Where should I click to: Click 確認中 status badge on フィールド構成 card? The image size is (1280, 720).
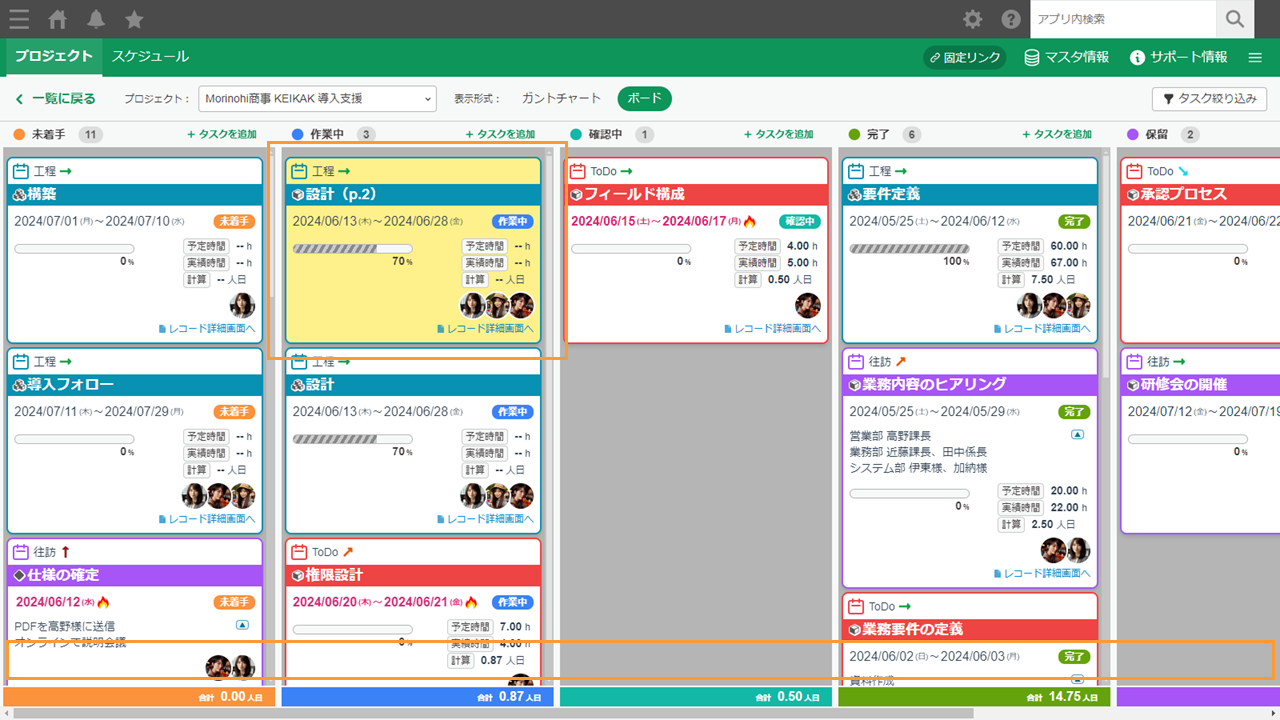click(x=800, y=221)
